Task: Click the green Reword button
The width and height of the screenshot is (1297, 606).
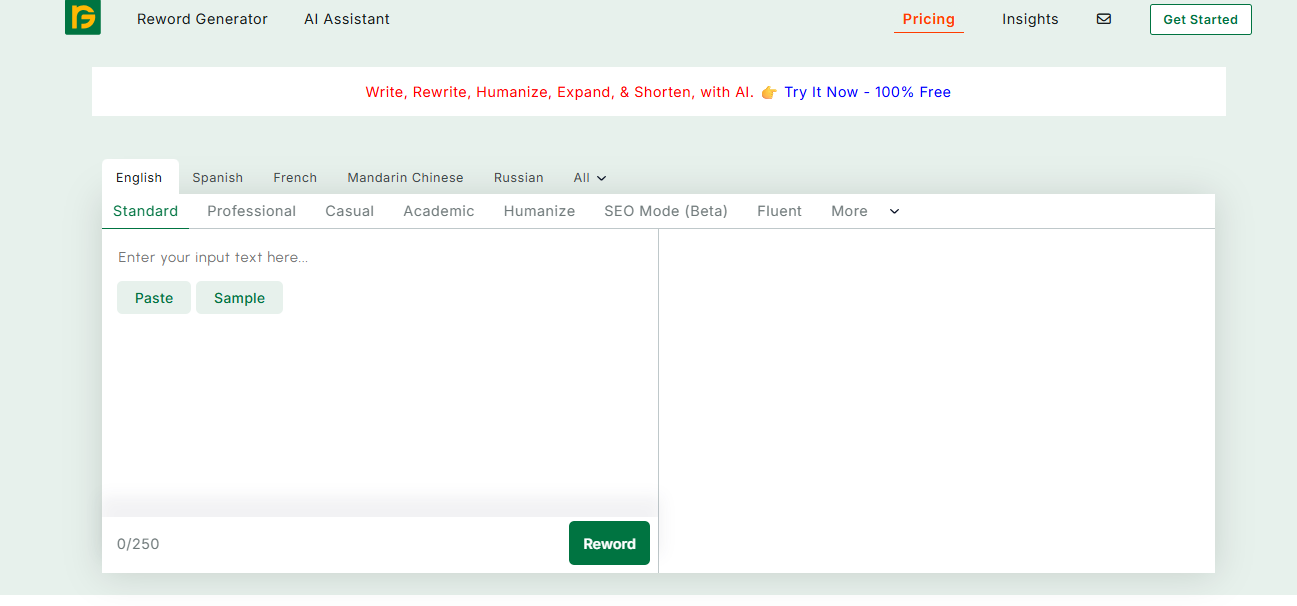Action: [609, 543]
